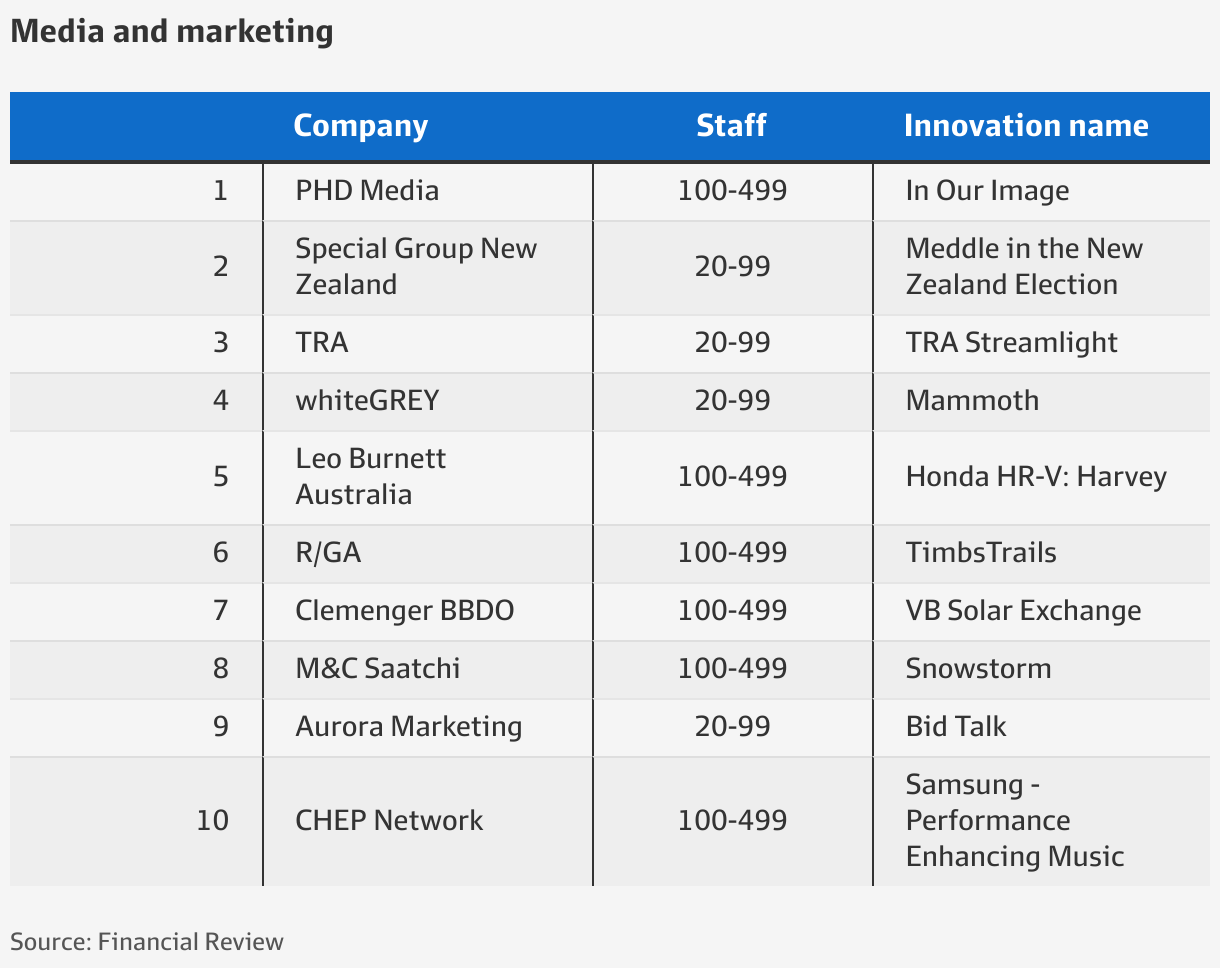This screenshot has height=968, width=1220.
Task: Click the In Our Image innovation
Action: (987, 191)
